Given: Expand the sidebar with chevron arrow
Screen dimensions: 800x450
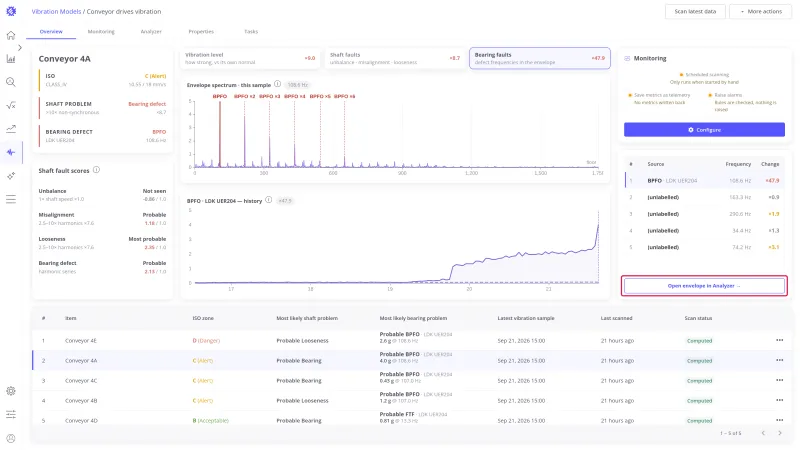Looking at the screenshot, I should 20,47.
